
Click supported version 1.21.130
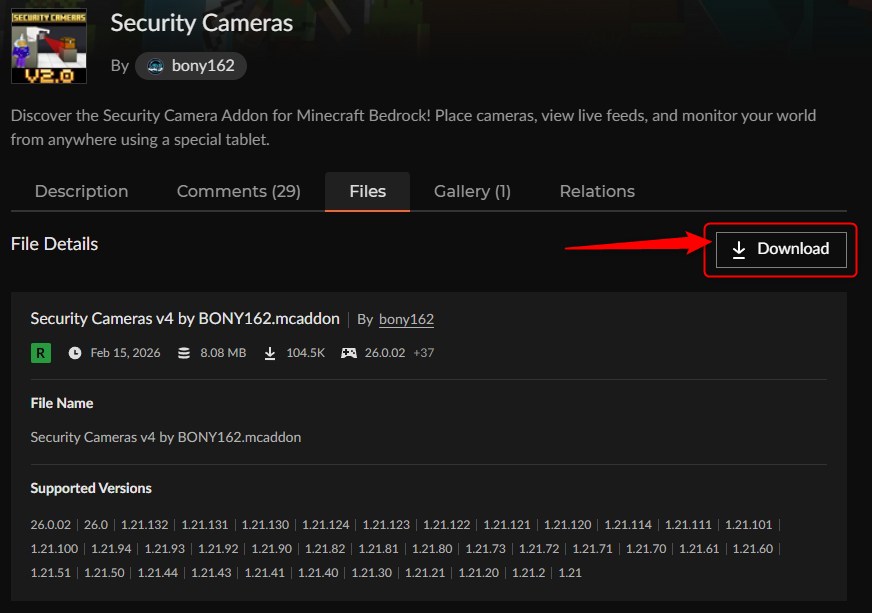[265, 525]
